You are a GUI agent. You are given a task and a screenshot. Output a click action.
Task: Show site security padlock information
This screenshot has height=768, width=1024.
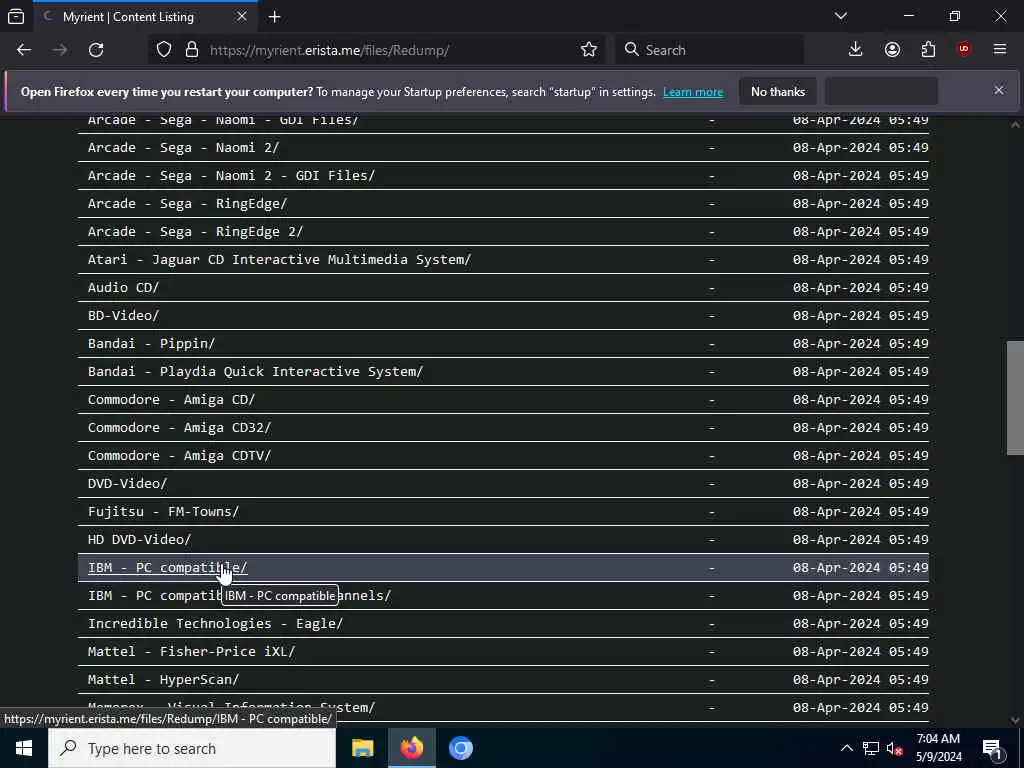click(x=191, y=50)
